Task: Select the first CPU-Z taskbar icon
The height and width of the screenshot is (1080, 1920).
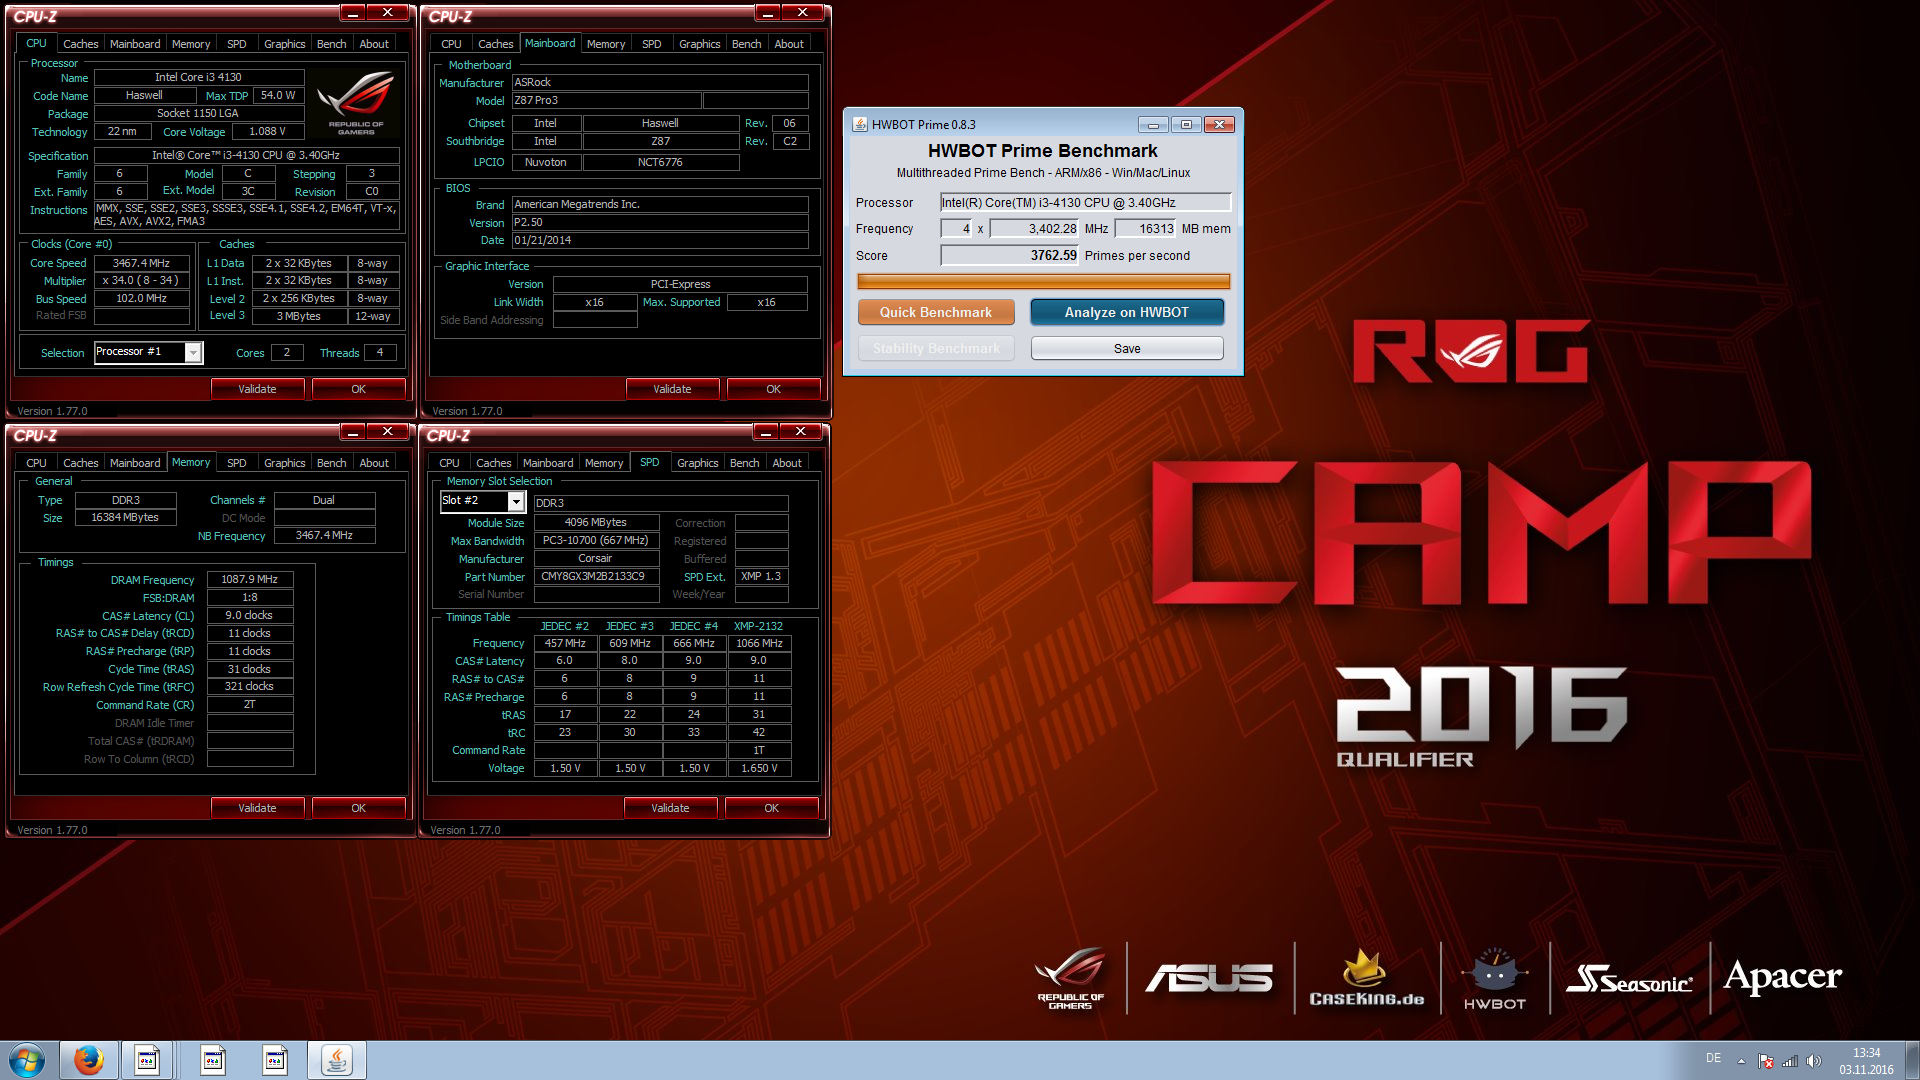Action: (147, 1060)
